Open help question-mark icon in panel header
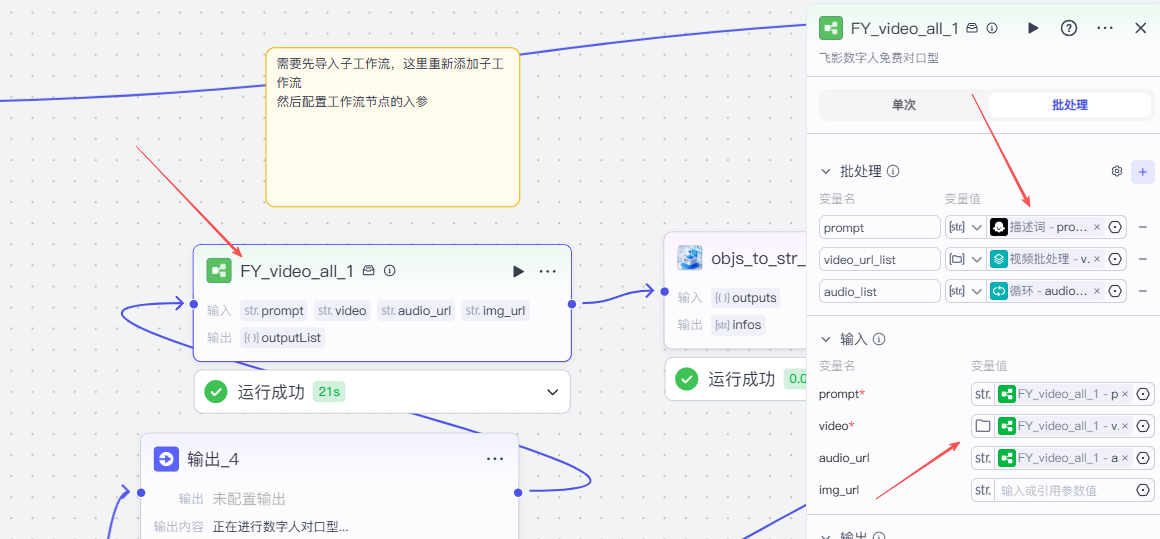The width and height of the screenshot is (1160, 539). pyautogui.click(x=1069, y=28)
